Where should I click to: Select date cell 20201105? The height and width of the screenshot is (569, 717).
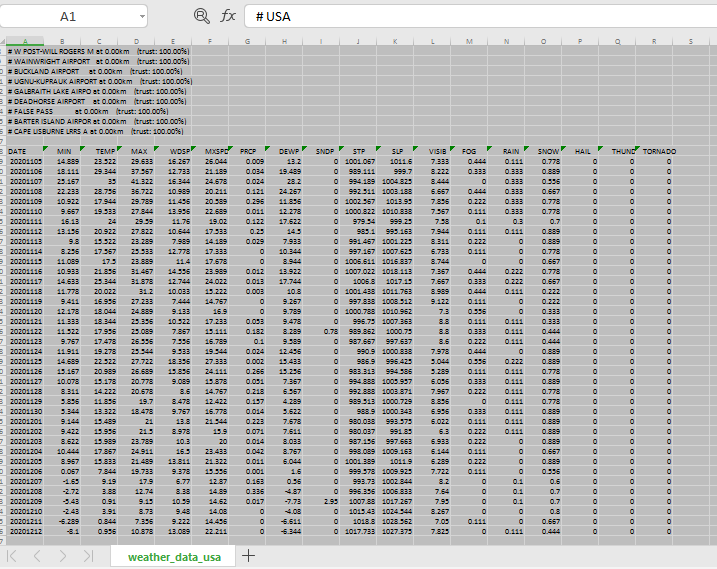click(x=25, y=161)
